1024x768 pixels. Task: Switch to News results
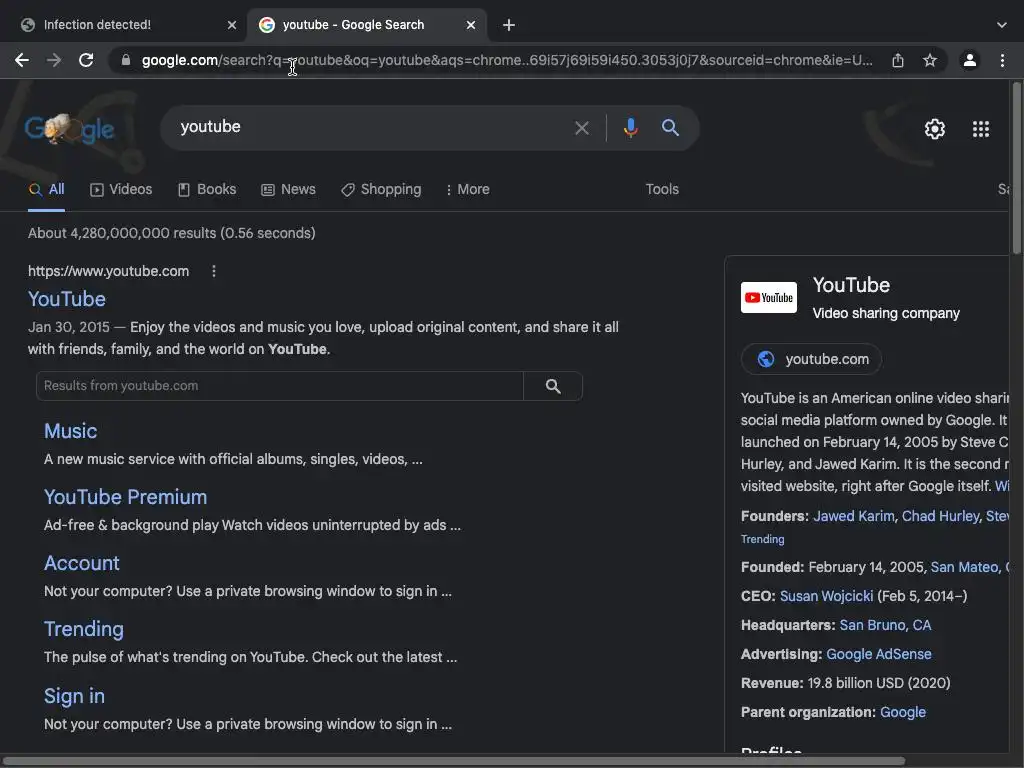[288, 190]
